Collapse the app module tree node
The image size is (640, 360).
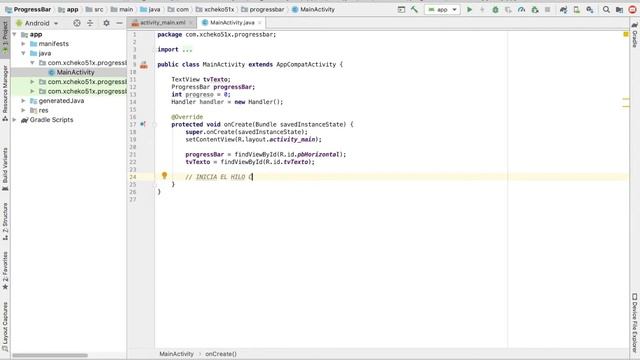[15, 34]
